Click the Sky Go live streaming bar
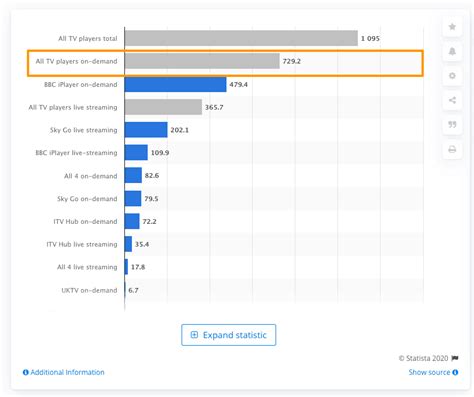The image size is (474, 397). click(146, 130)
